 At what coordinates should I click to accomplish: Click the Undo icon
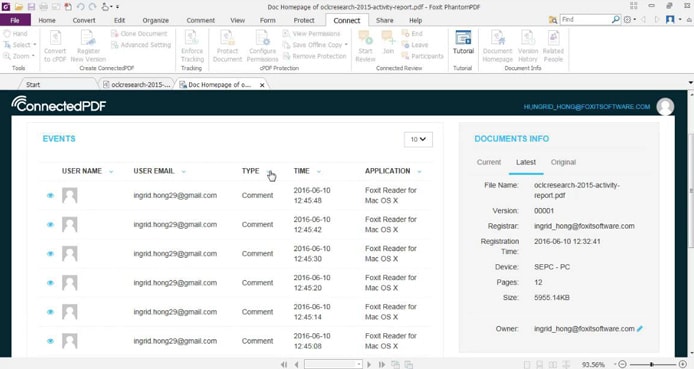coord(81,7)
